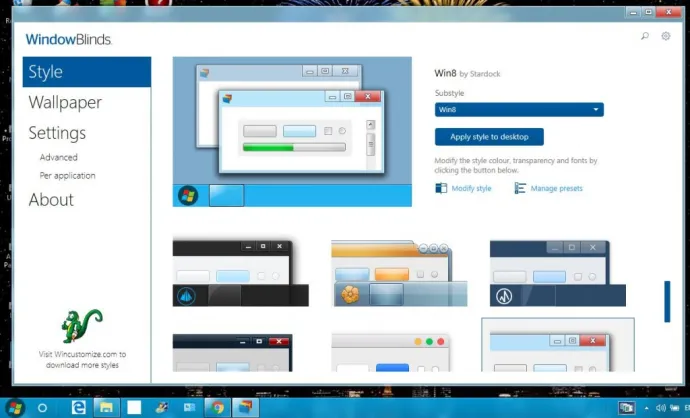Click the Modify style icon
Image resolution: width=690 pixels, height=418 pixels.
tap(441, 188)
